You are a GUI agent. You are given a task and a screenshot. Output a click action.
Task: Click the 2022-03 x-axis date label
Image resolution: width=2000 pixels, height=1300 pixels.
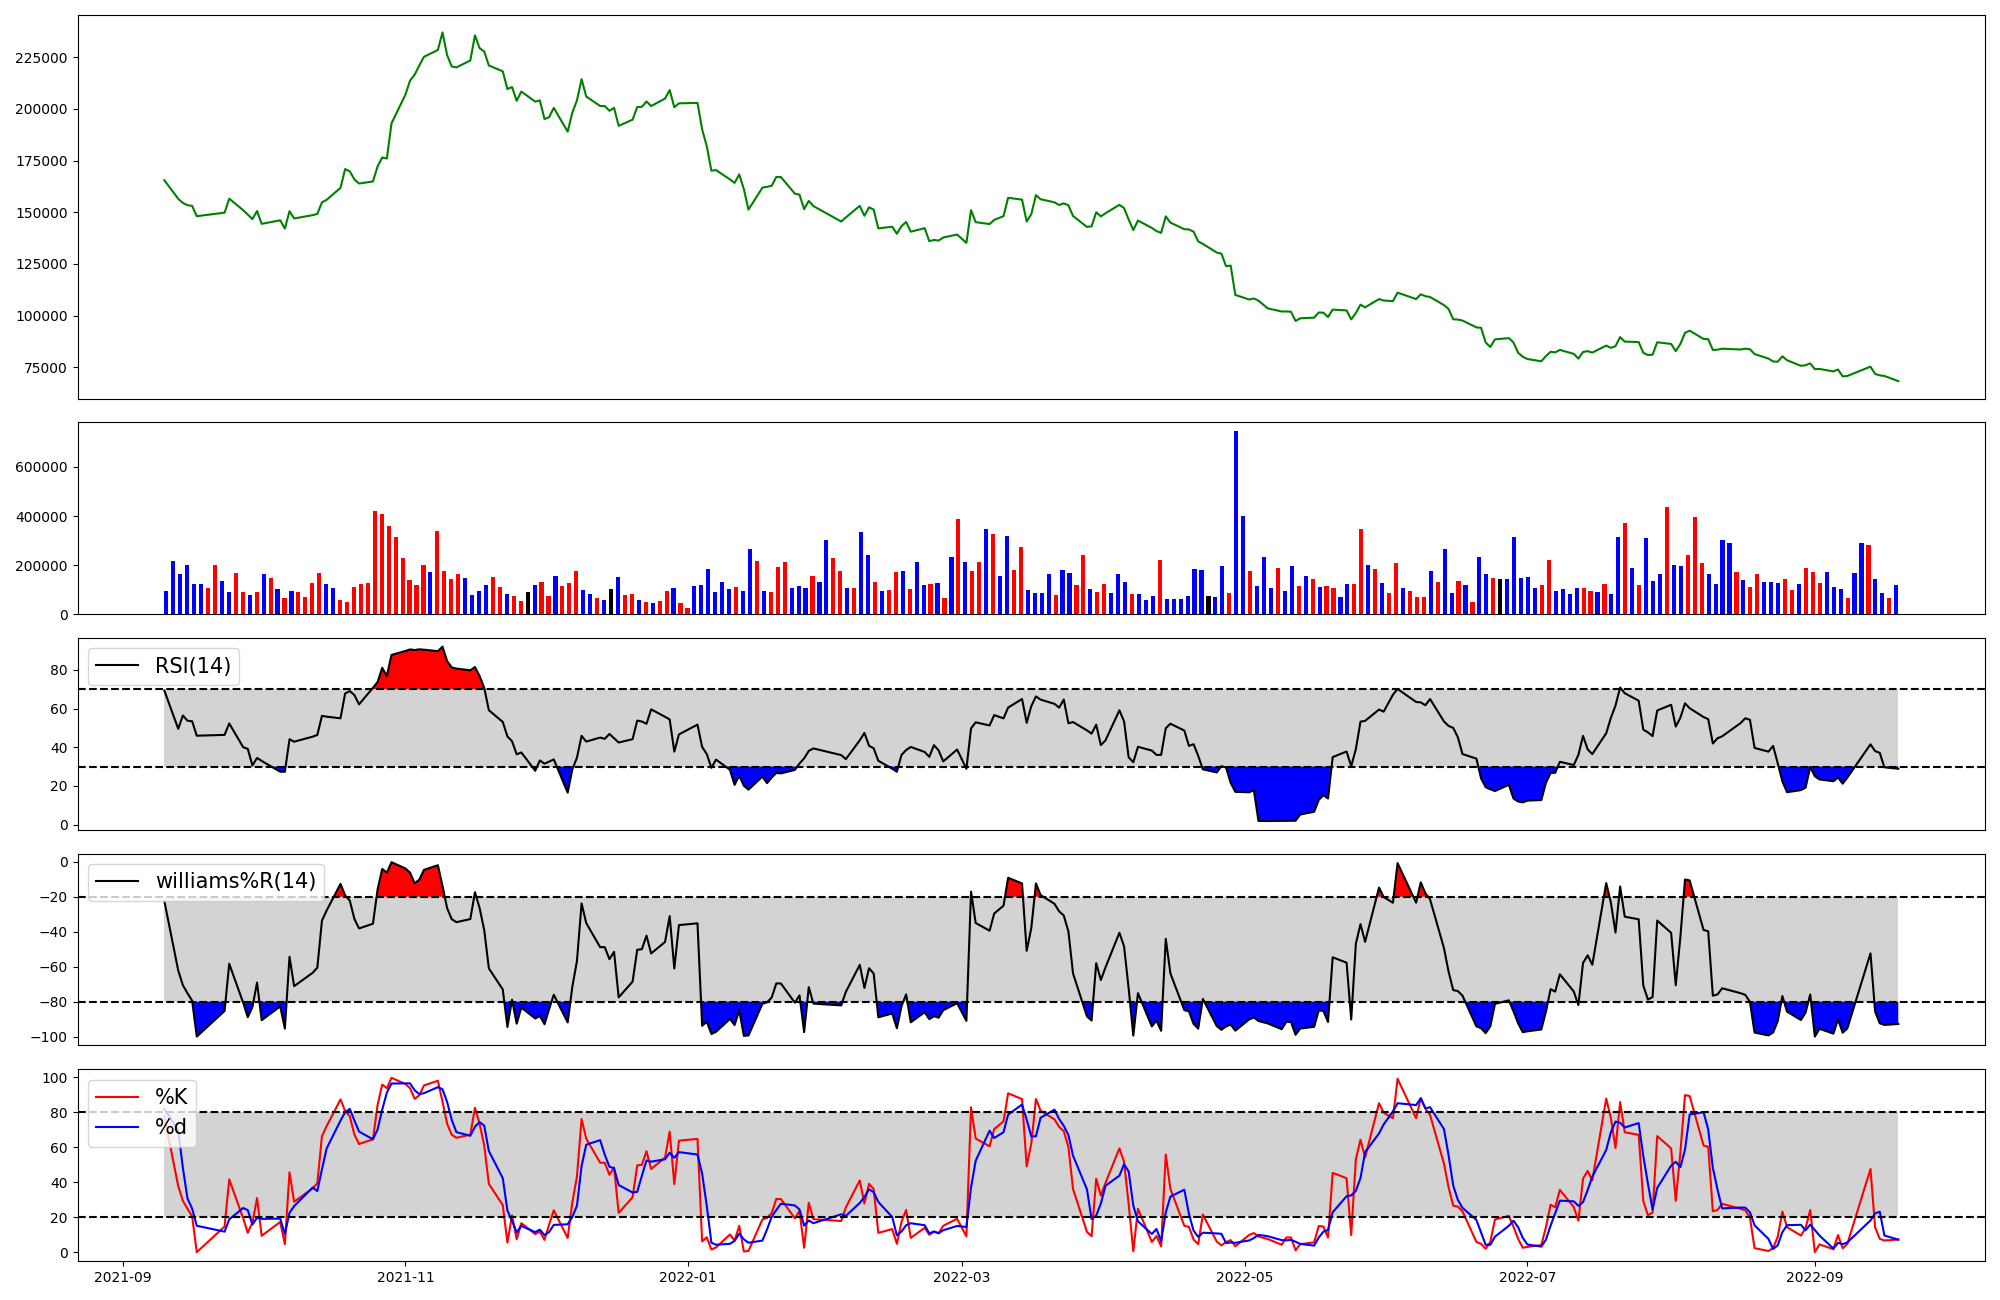point(962,1277)
